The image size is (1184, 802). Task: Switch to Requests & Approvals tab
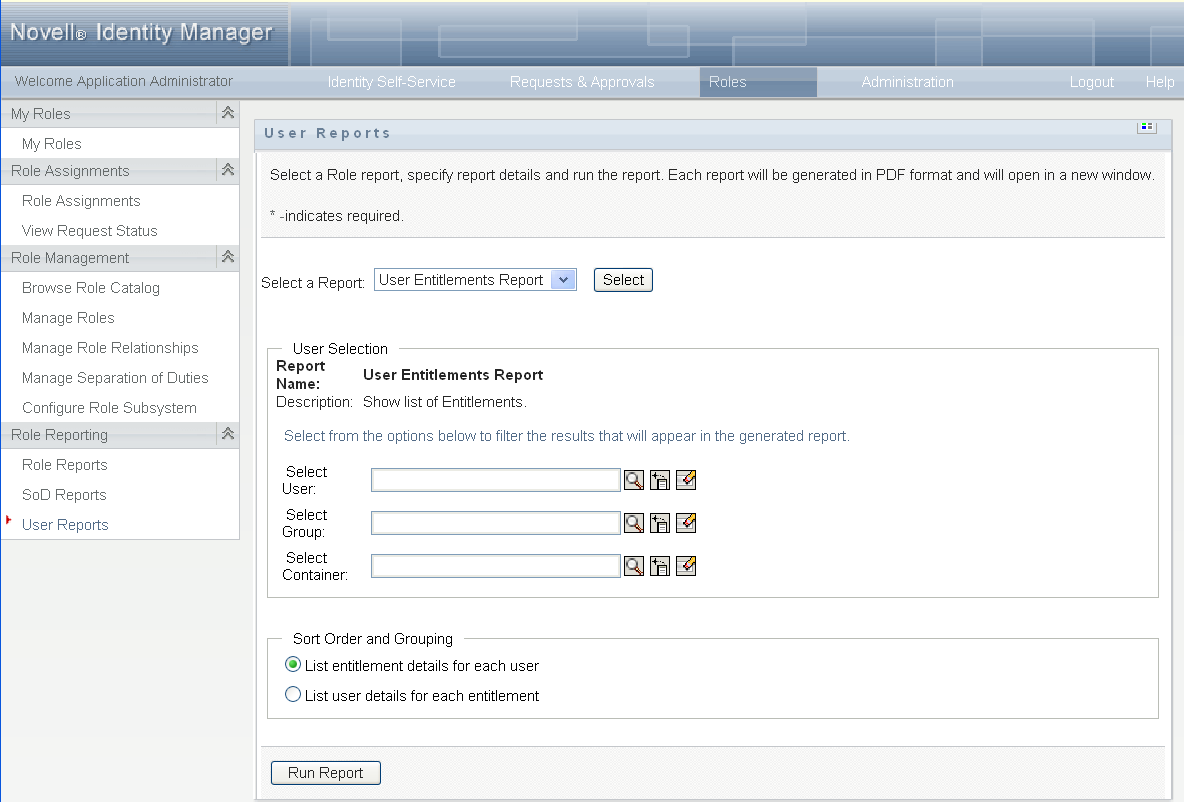582,82
